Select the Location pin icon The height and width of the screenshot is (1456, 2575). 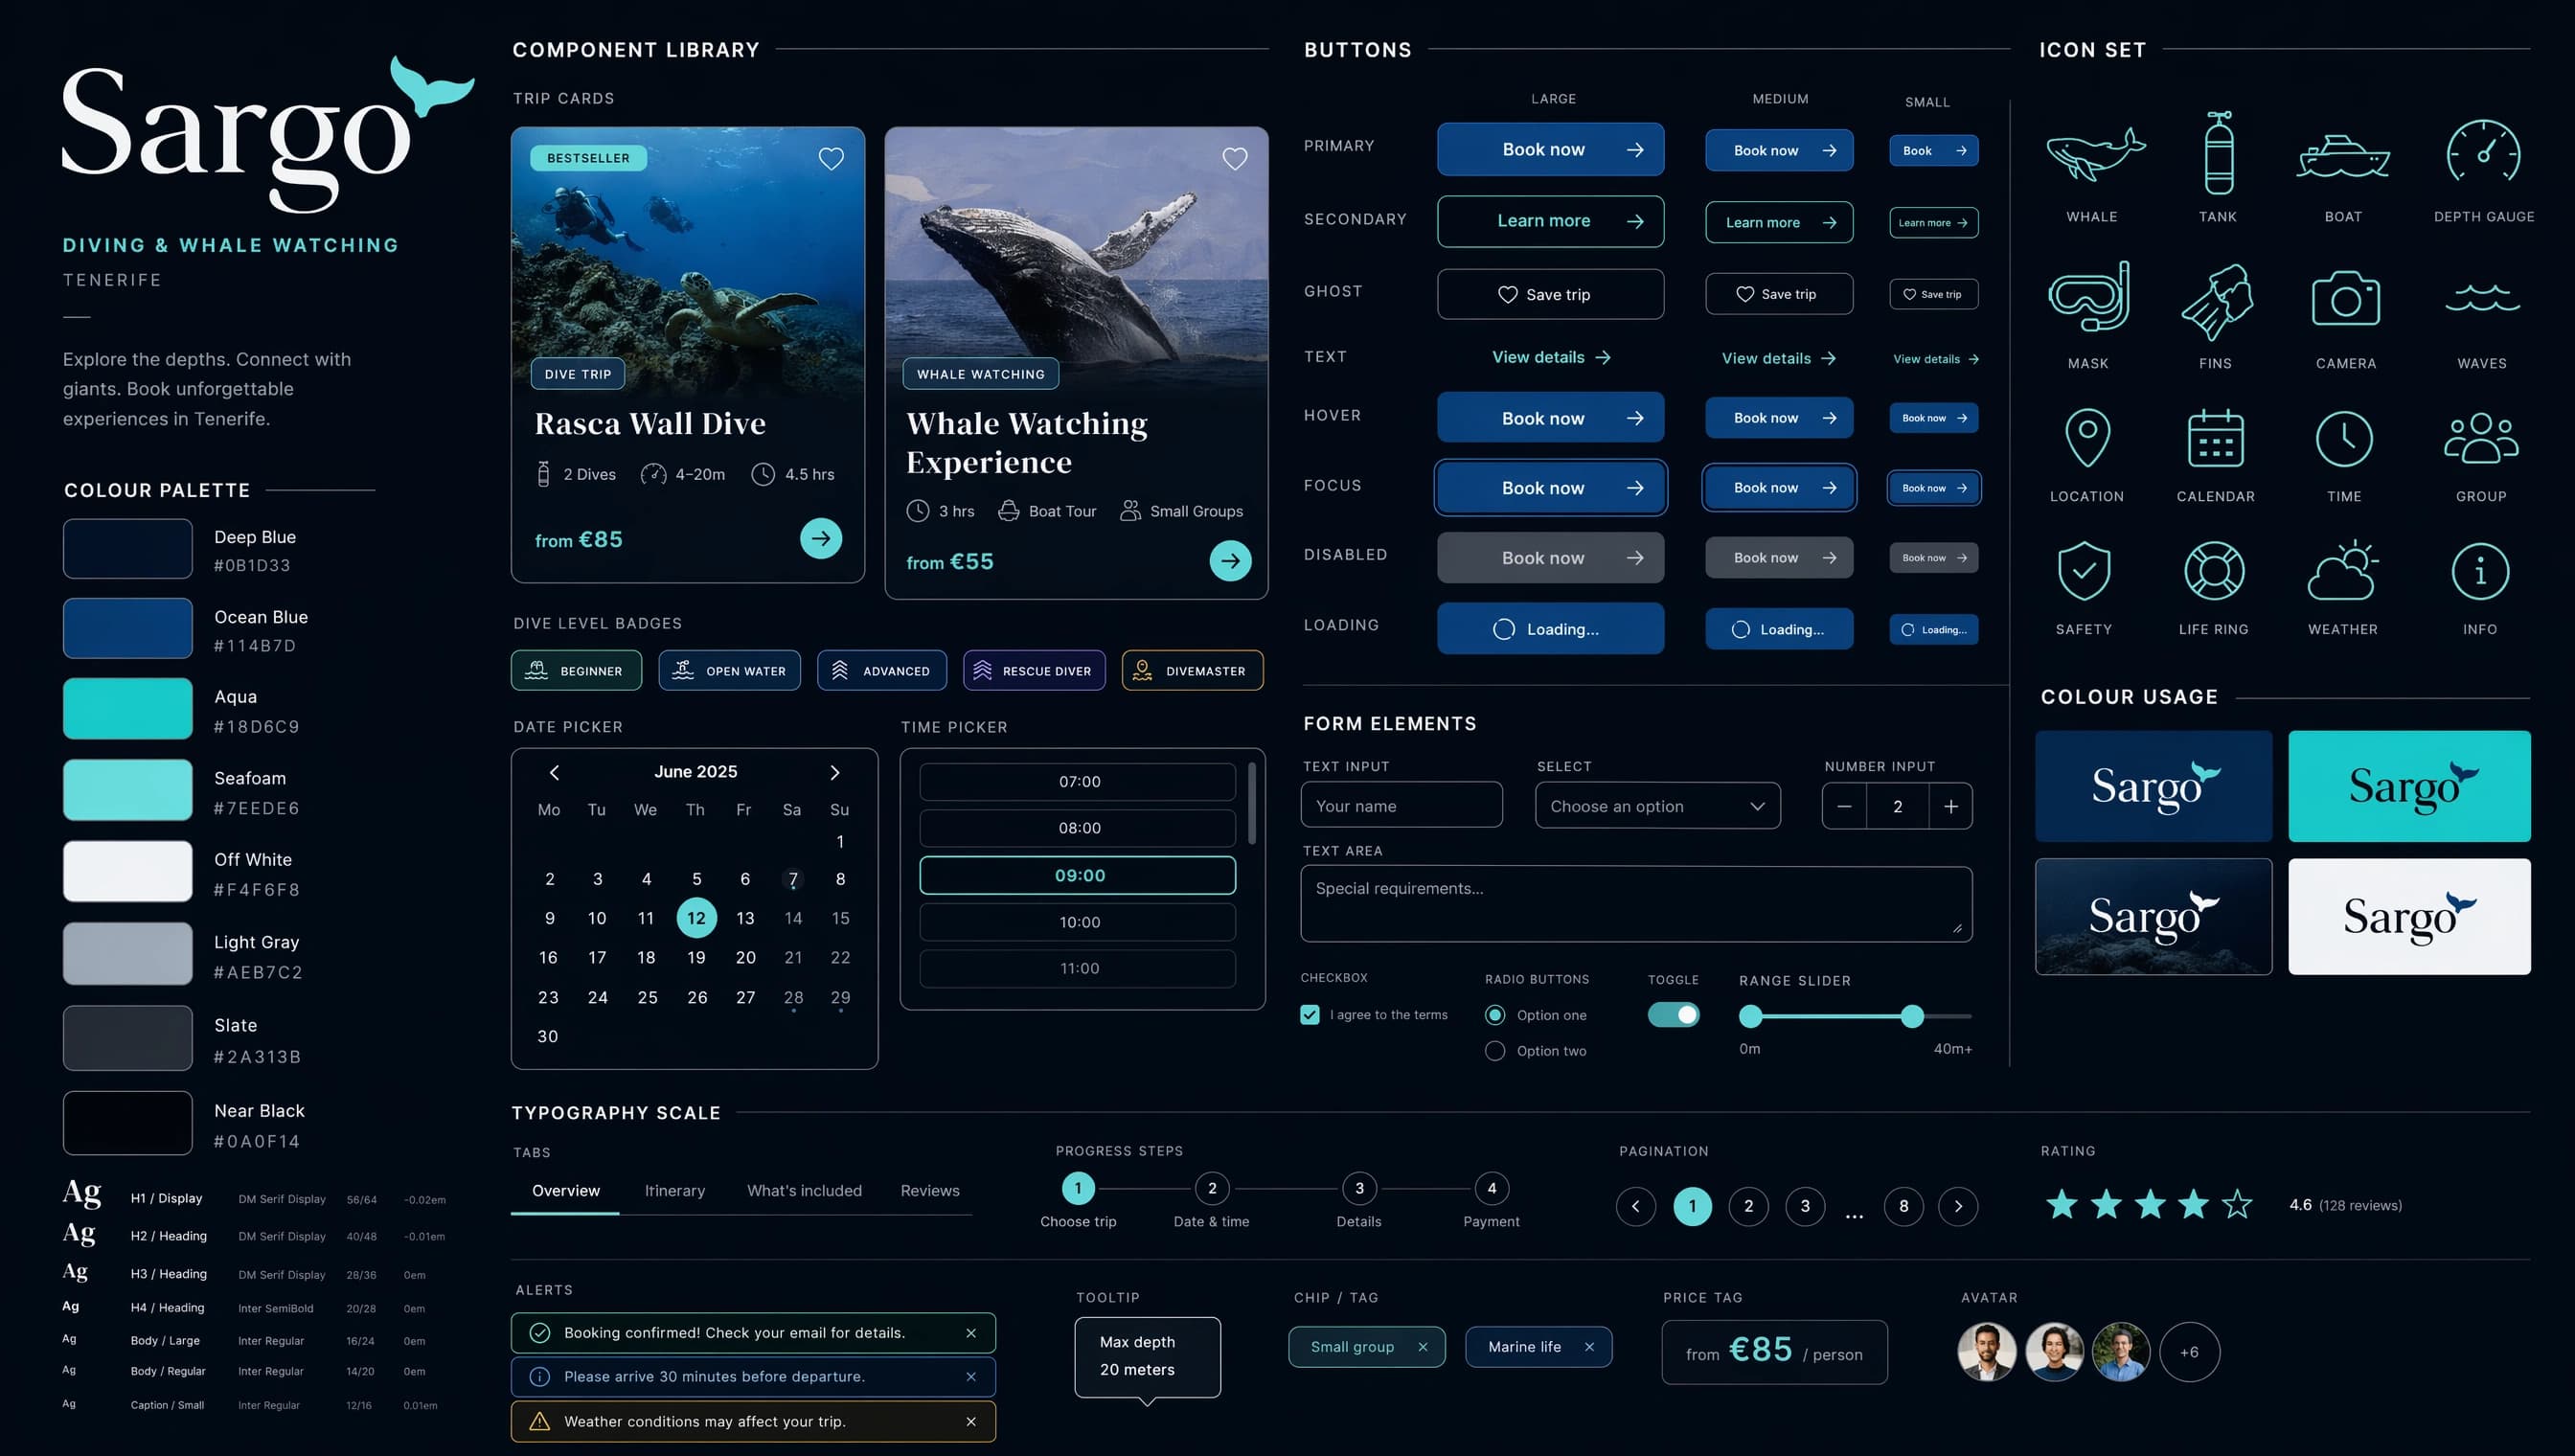pos(2087,437)
